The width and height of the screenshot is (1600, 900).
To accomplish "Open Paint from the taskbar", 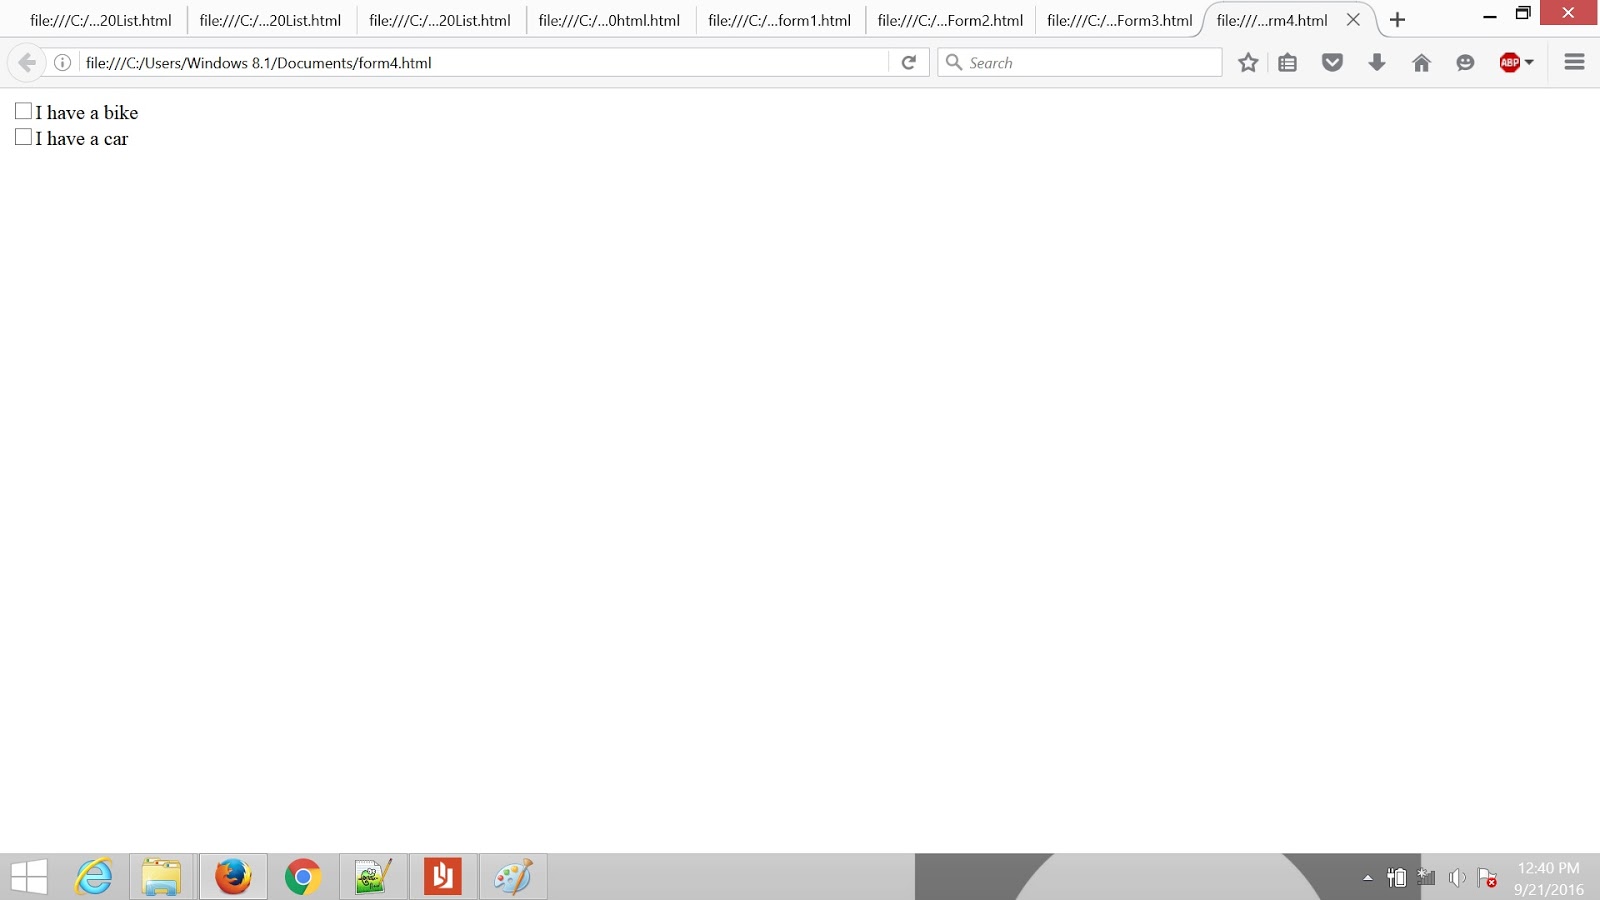I will [513, 877].
